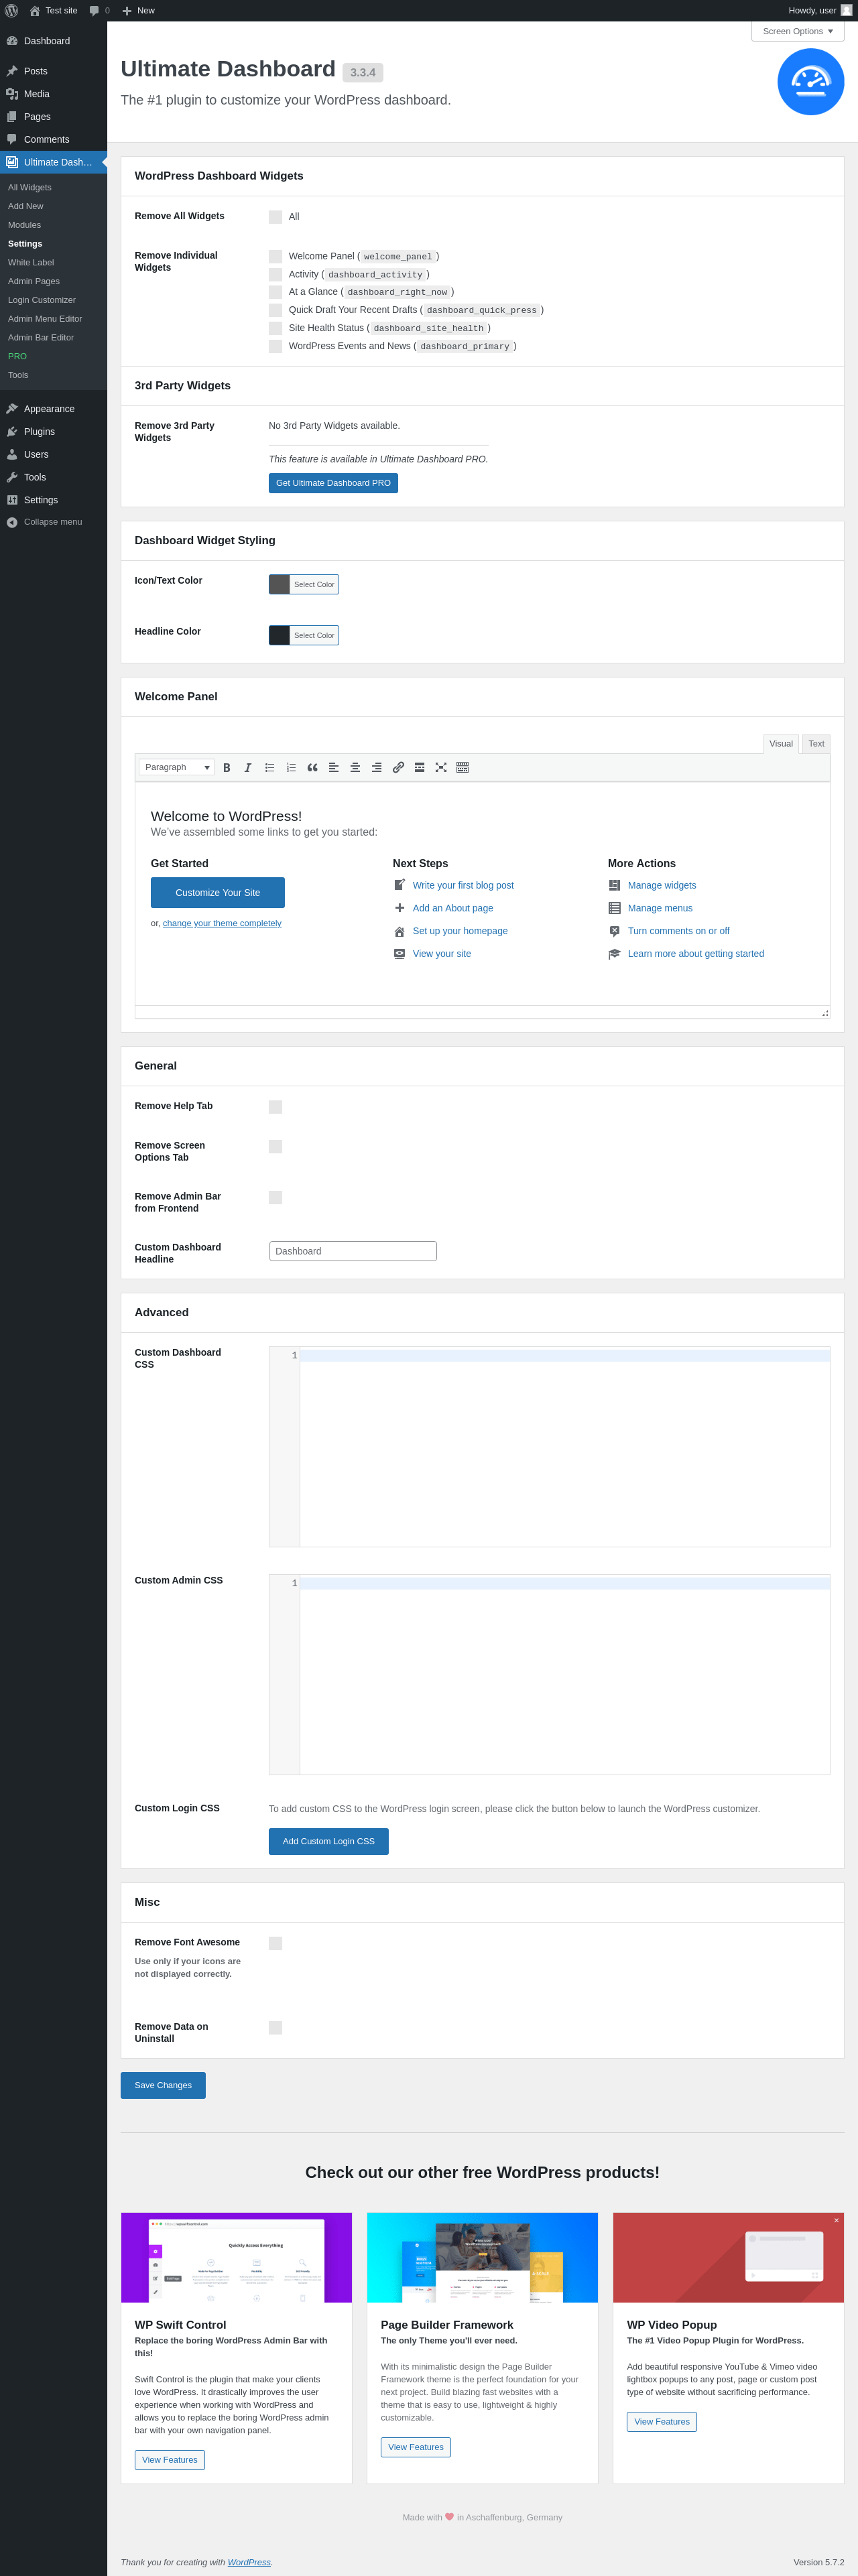Screen dimensions: 858x2576
Task: Click the Add Custom Login CSS button
Action: tap(328, 1841)
